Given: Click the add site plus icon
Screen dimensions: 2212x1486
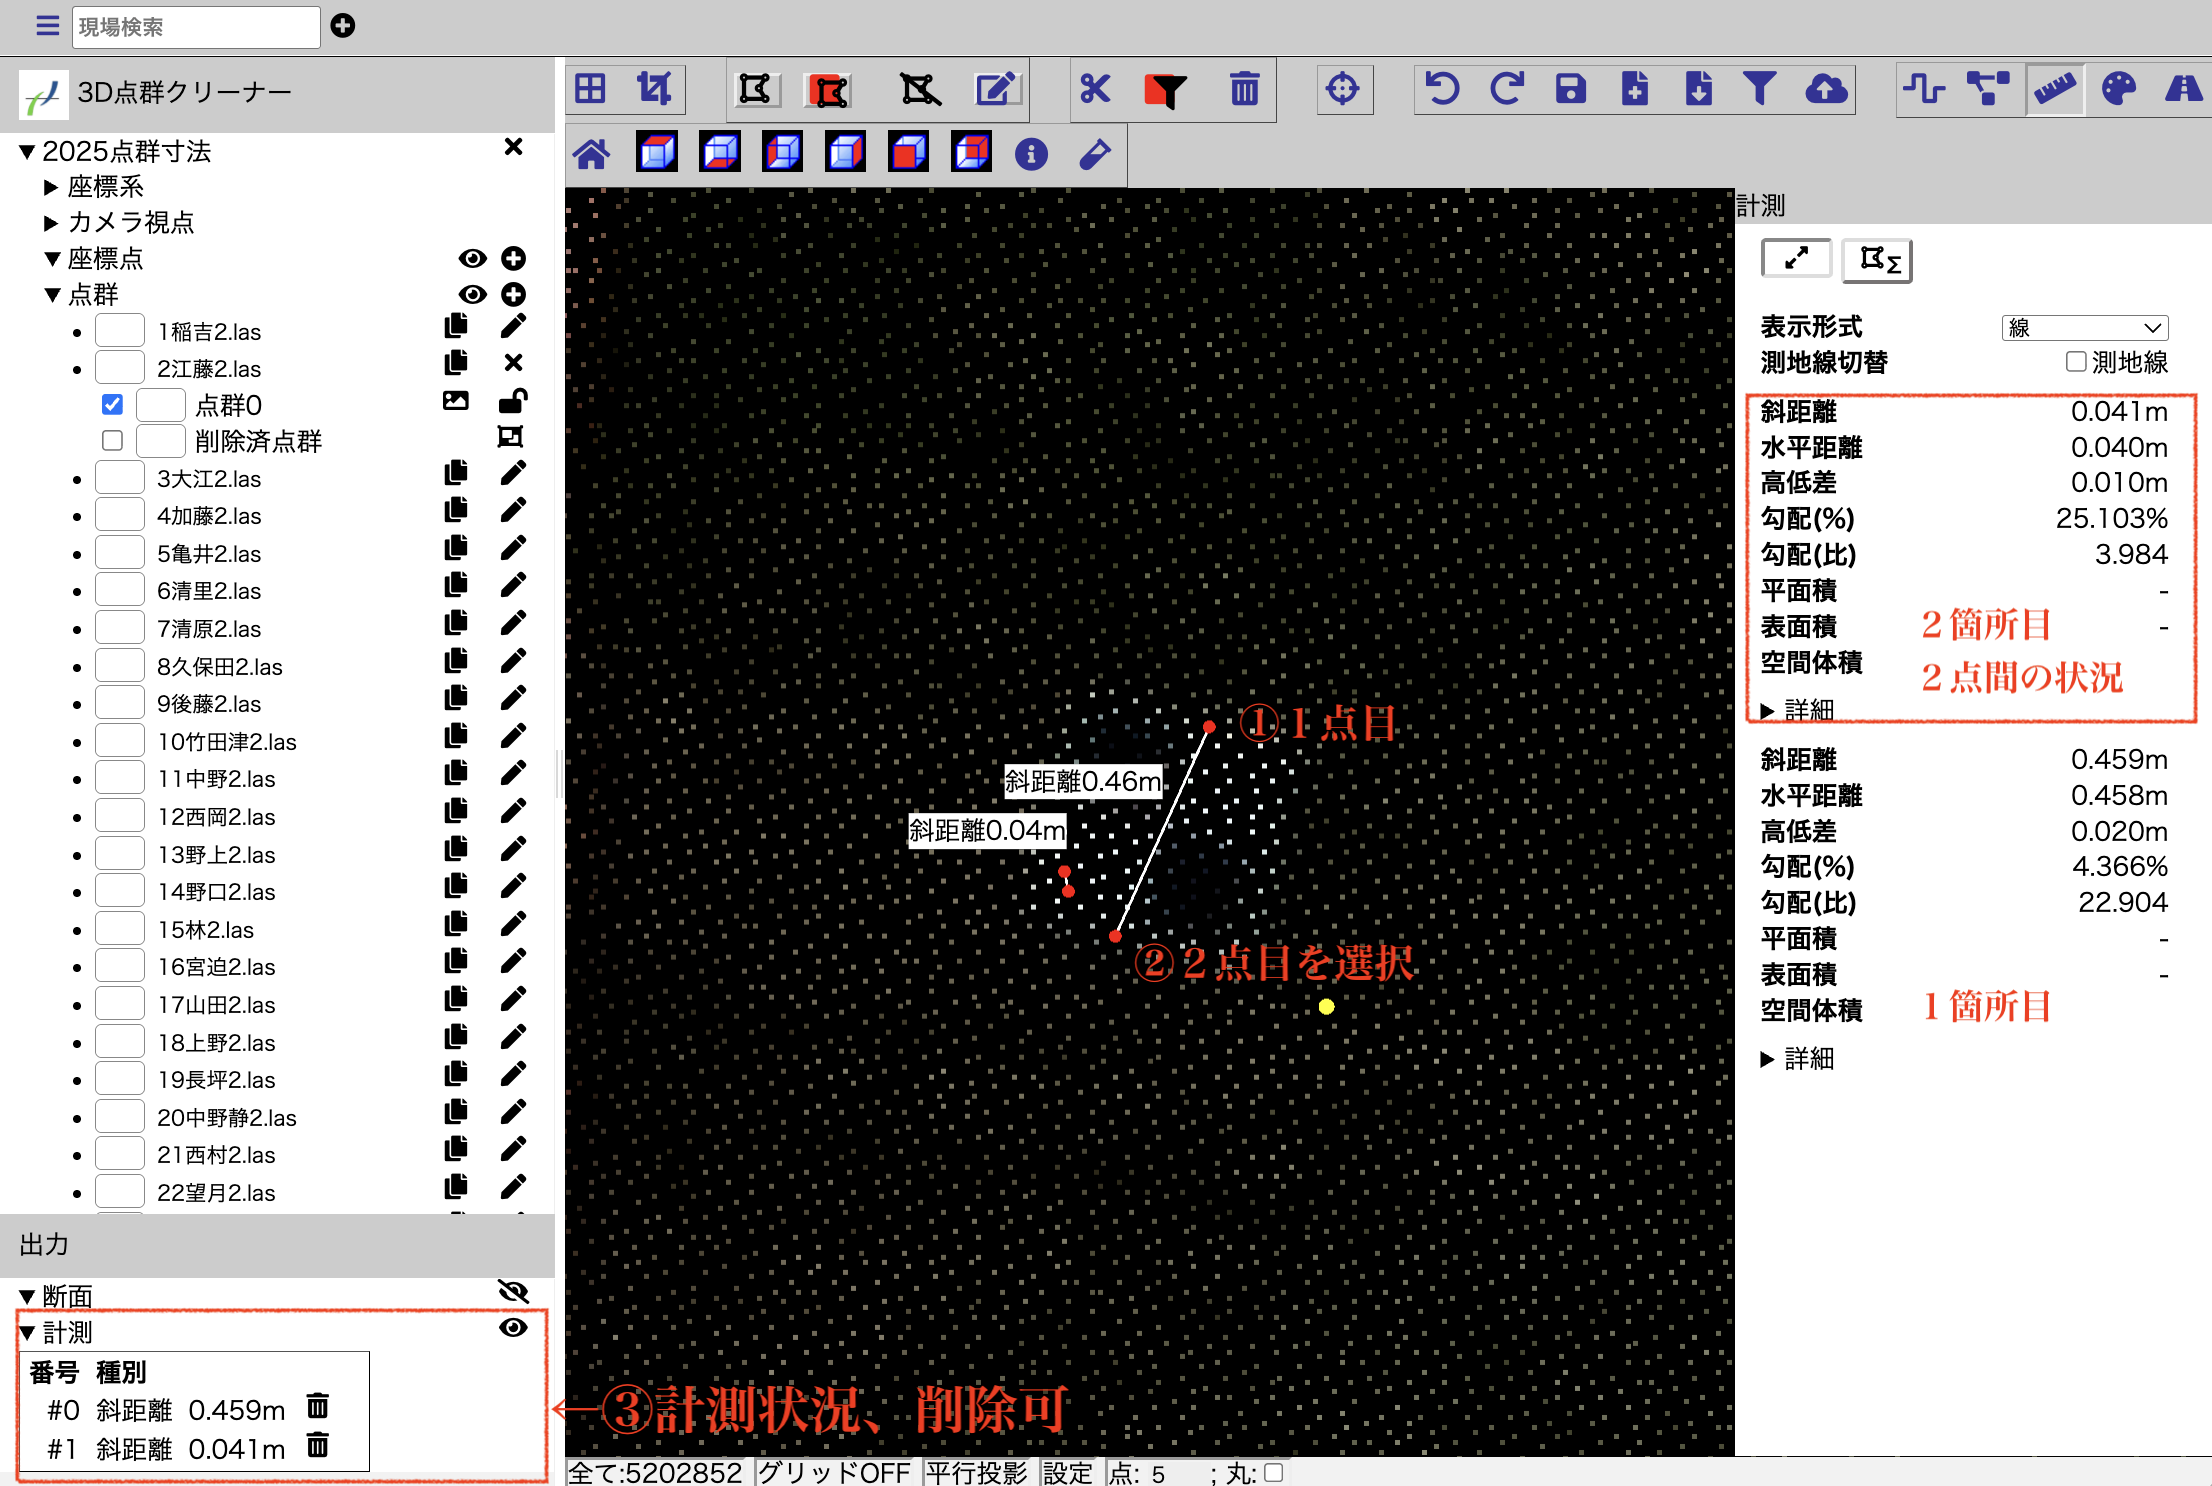Looking at the screenshot, I should (x=343, y=26).
